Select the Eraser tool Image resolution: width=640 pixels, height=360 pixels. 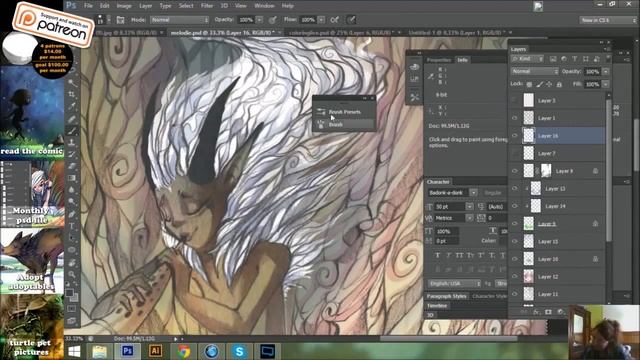click(x=72, y=166)
